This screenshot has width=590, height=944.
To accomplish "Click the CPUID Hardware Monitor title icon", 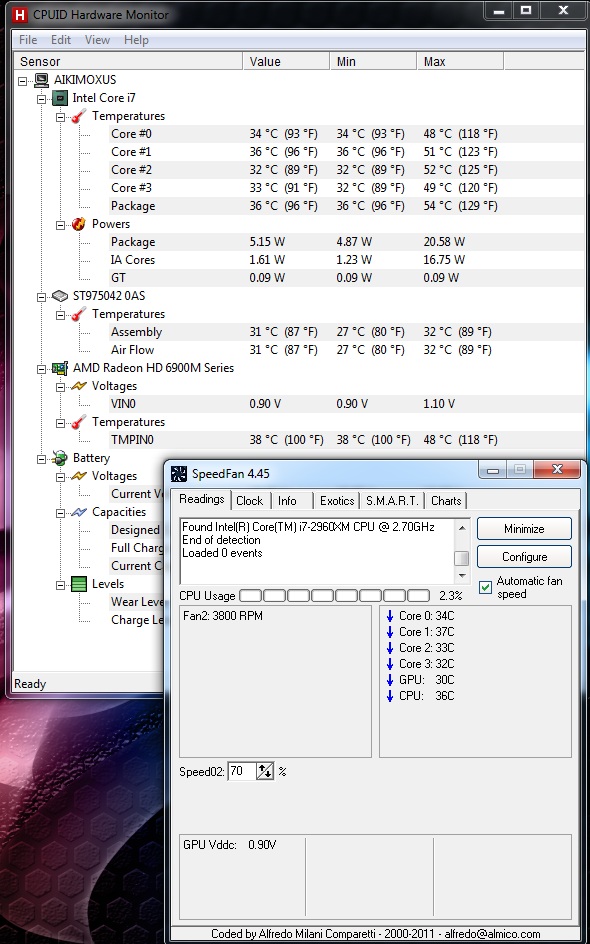I will 22,14.
